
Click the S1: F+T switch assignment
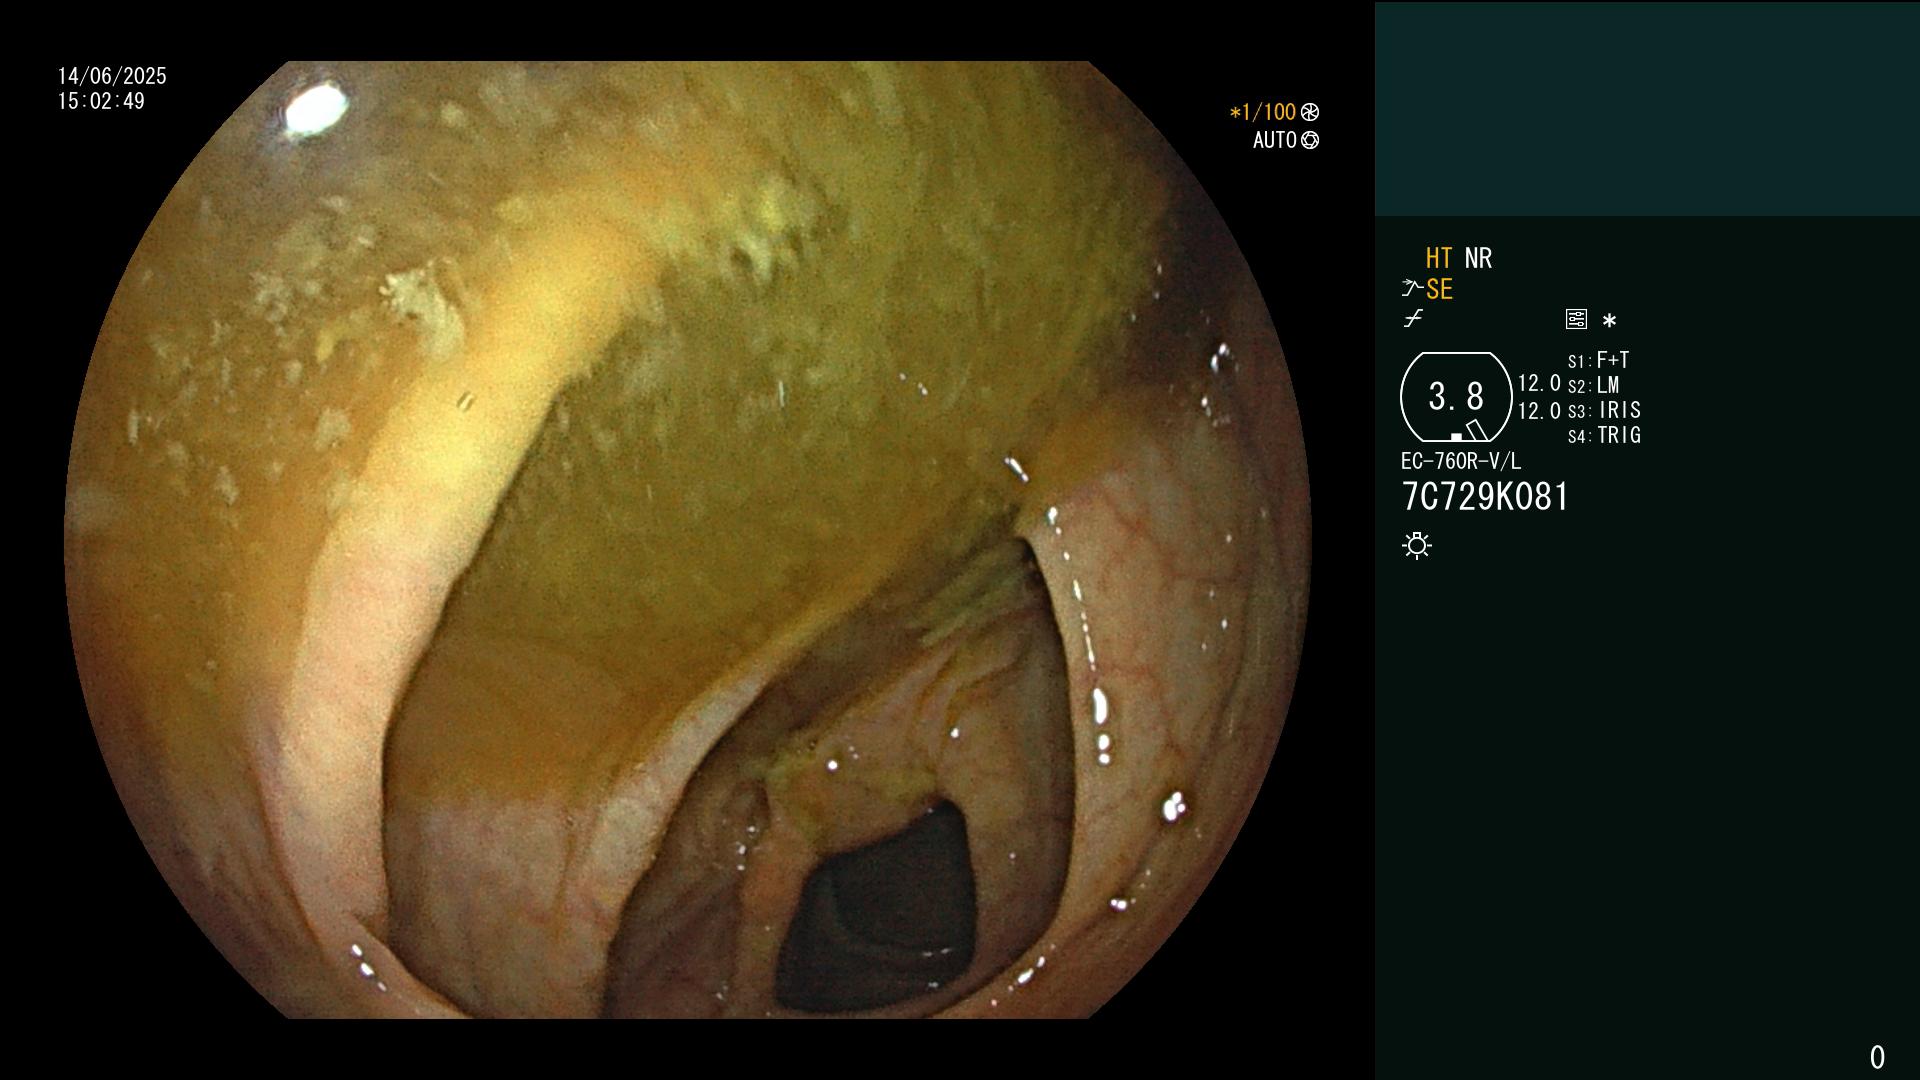tap(1598, 360)
